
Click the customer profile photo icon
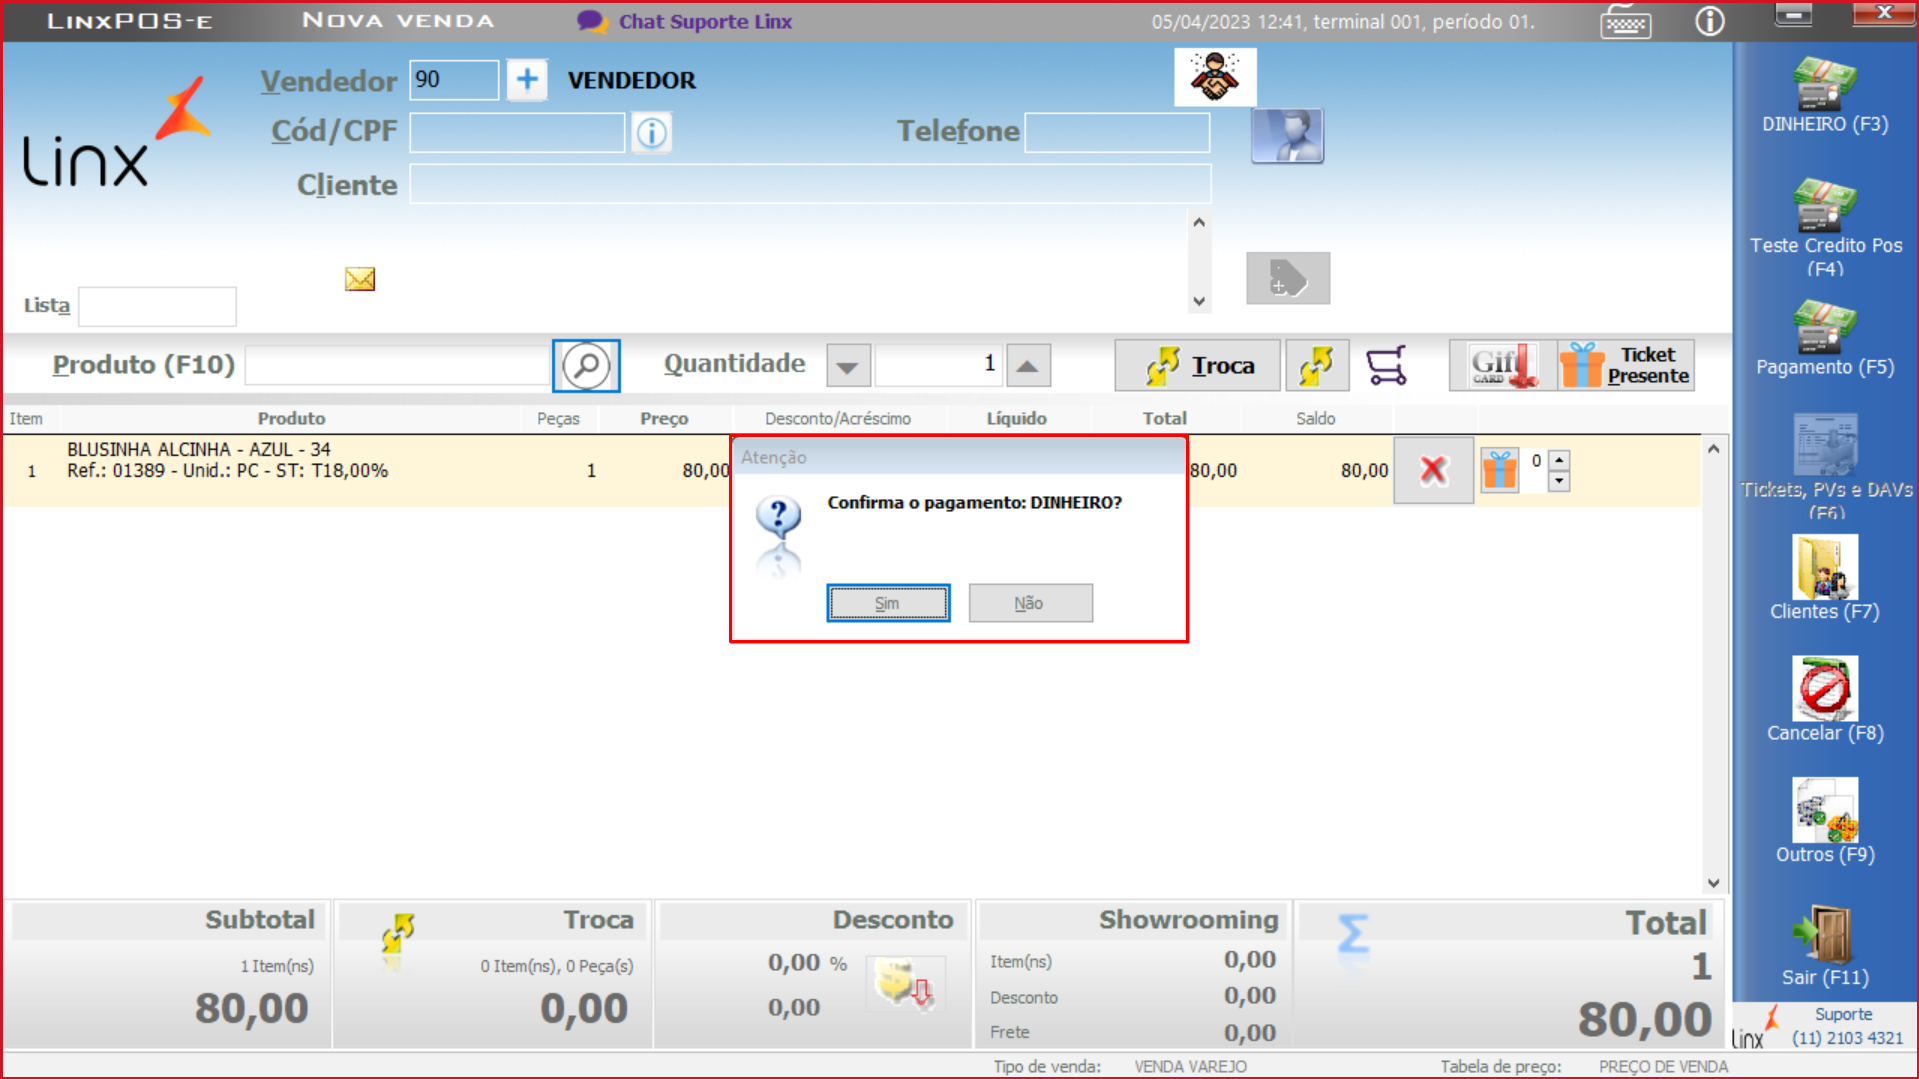coord(1287,136)
